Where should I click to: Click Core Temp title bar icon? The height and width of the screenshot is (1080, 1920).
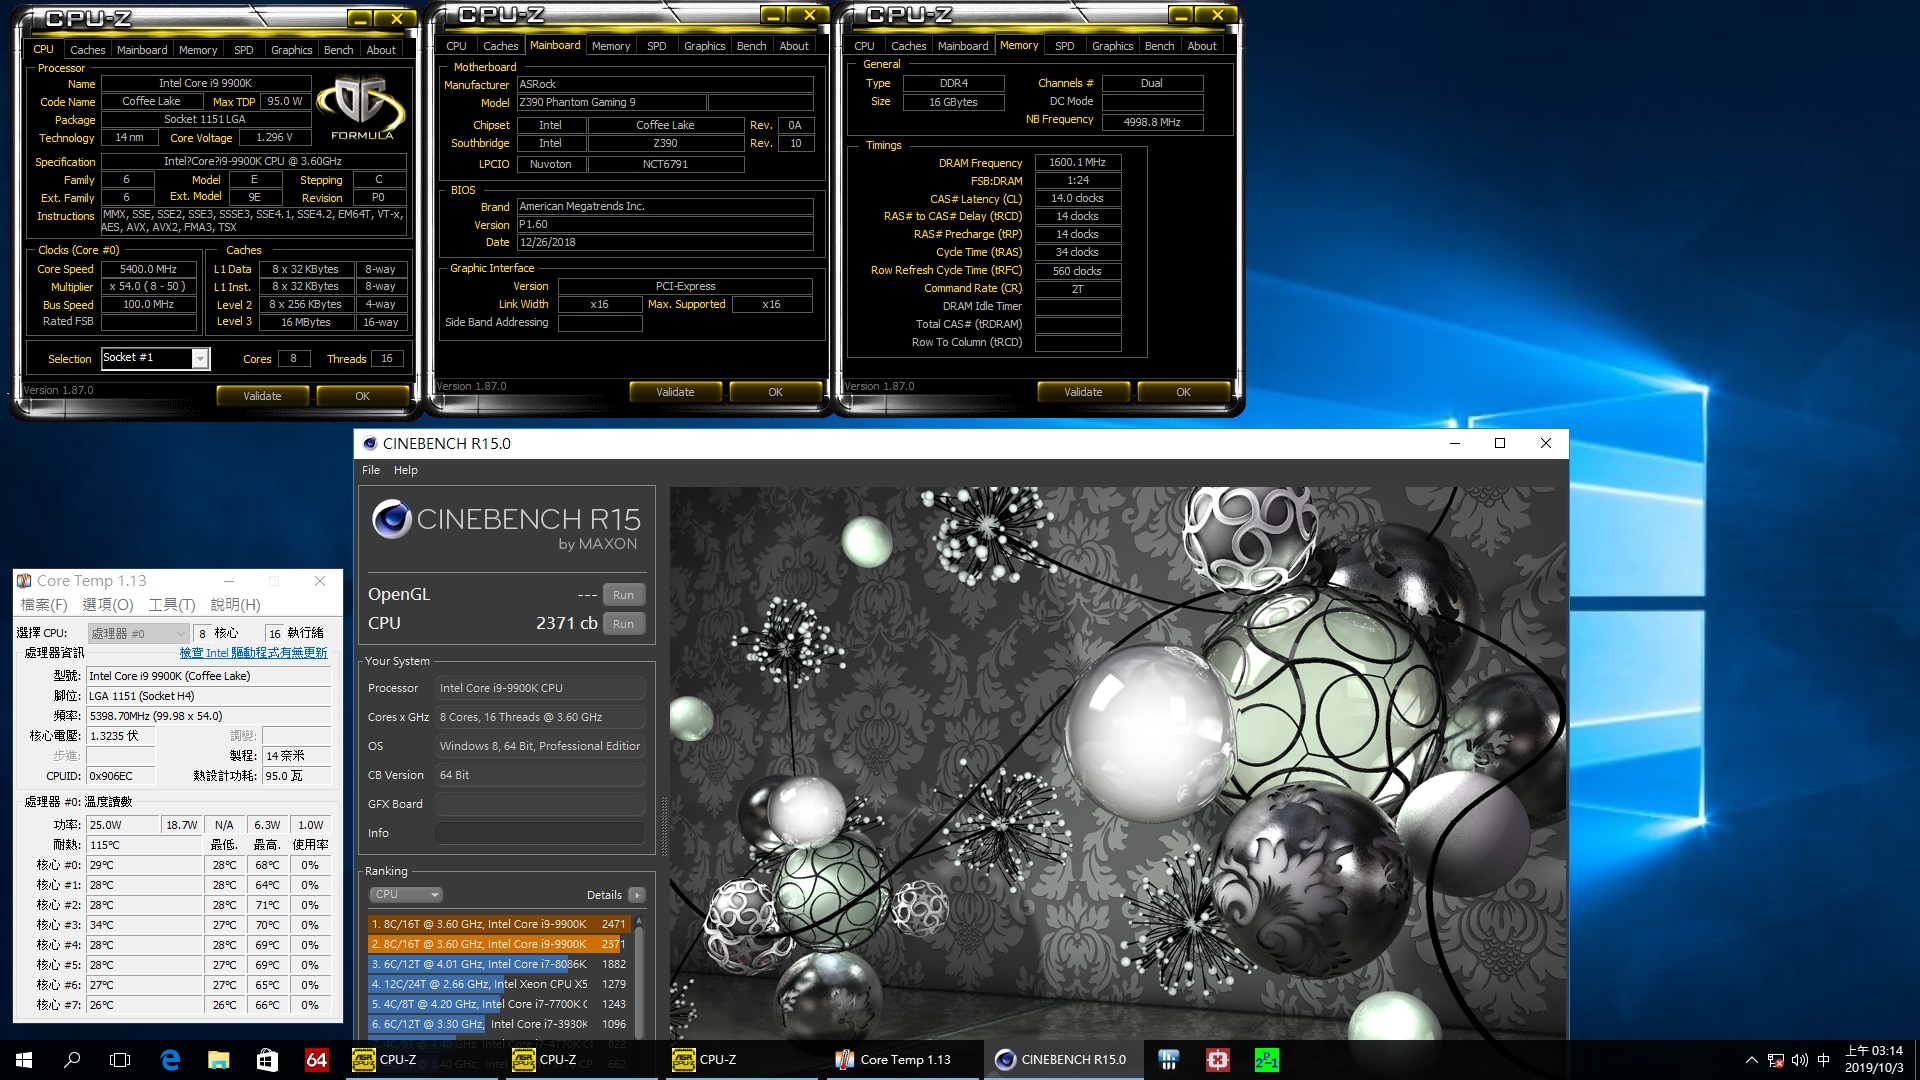(x=25, y=581)
